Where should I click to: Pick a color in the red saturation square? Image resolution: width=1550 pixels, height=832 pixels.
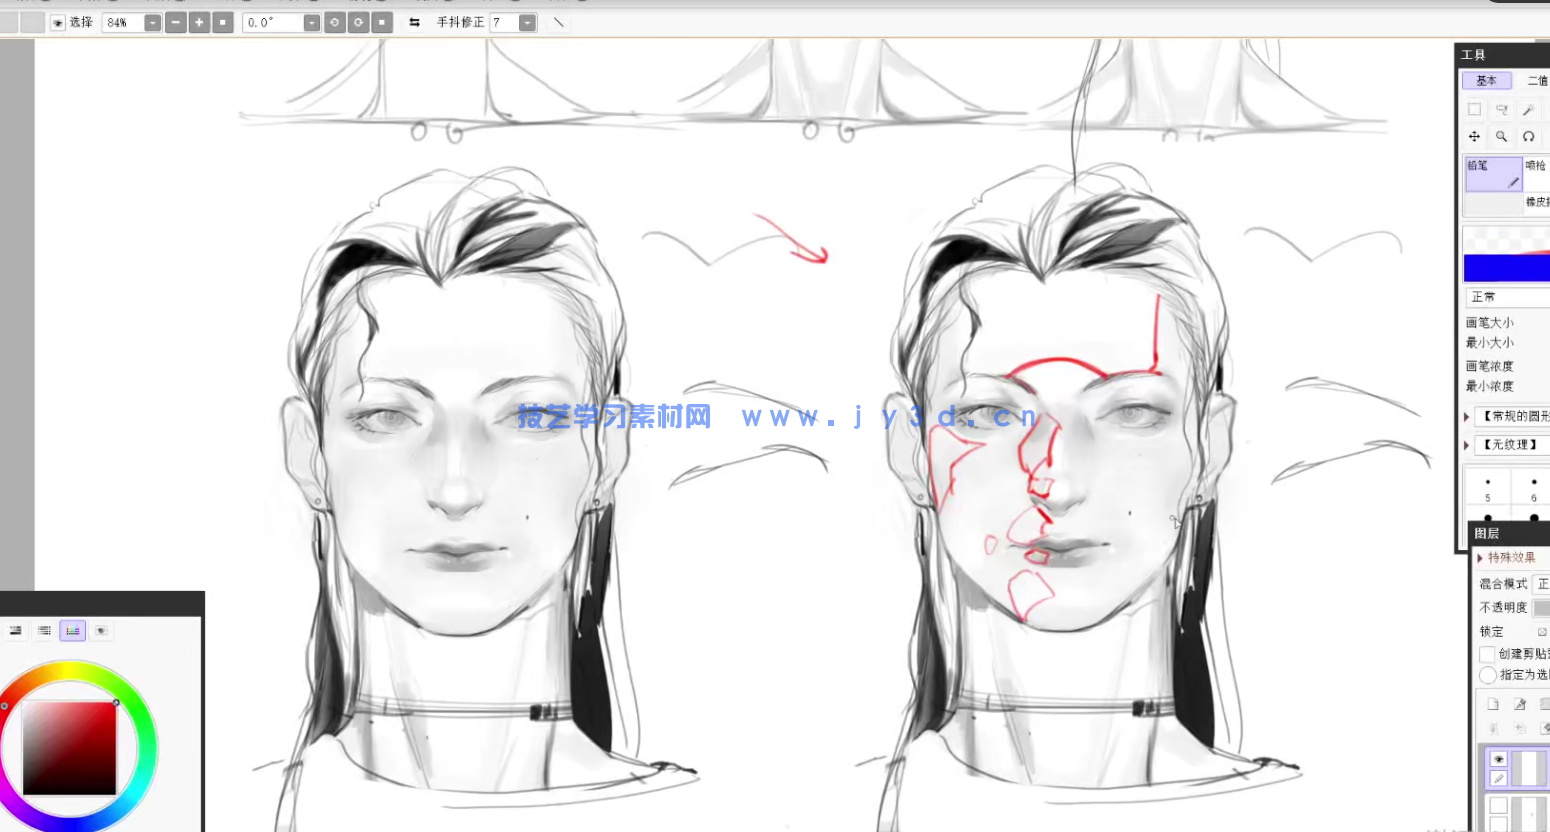click(x=69, y=748)
